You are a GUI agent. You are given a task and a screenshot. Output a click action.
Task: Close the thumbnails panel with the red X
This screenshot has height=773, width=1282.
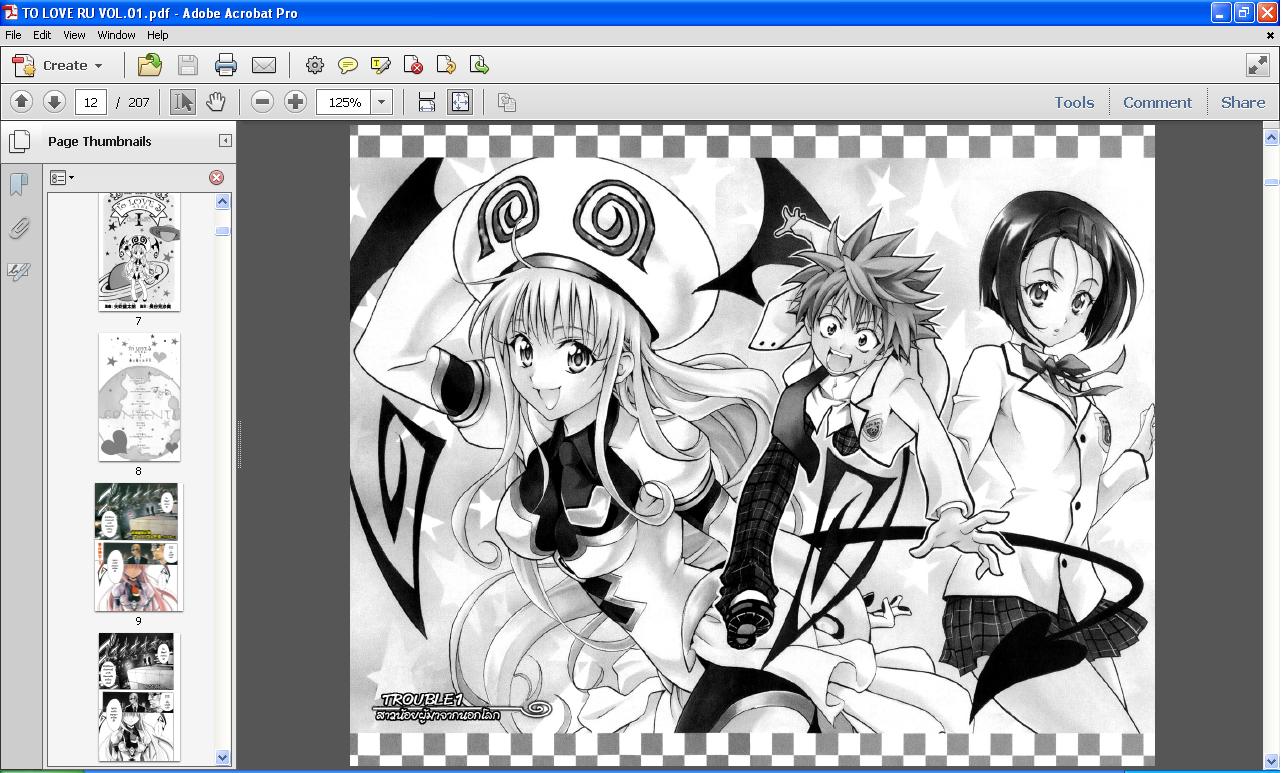coord(216,177)
